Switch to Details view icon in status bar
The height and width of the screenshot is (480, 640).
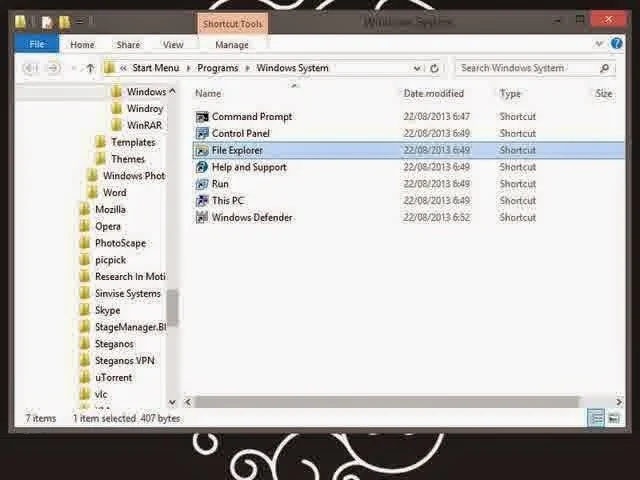[x=596, y=418]
